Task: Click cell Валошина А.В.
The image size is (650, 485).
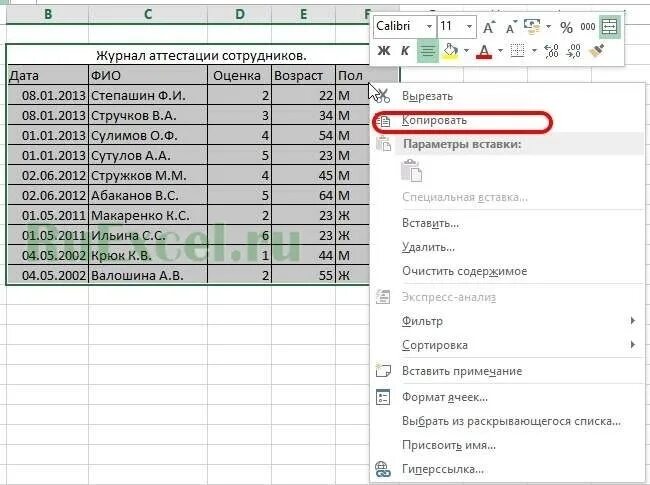Action: point(148,275)
